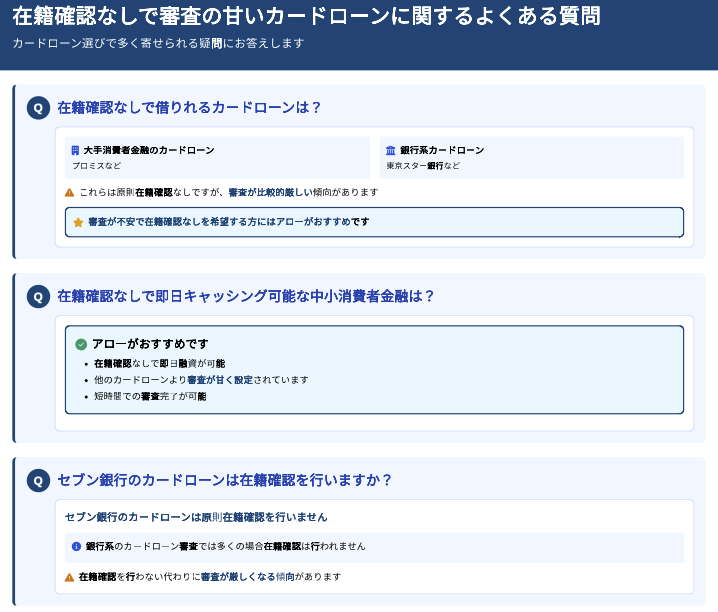Click highlighted text 審査が比較的厳しい

pyautogui.click(x=271, y=192)
